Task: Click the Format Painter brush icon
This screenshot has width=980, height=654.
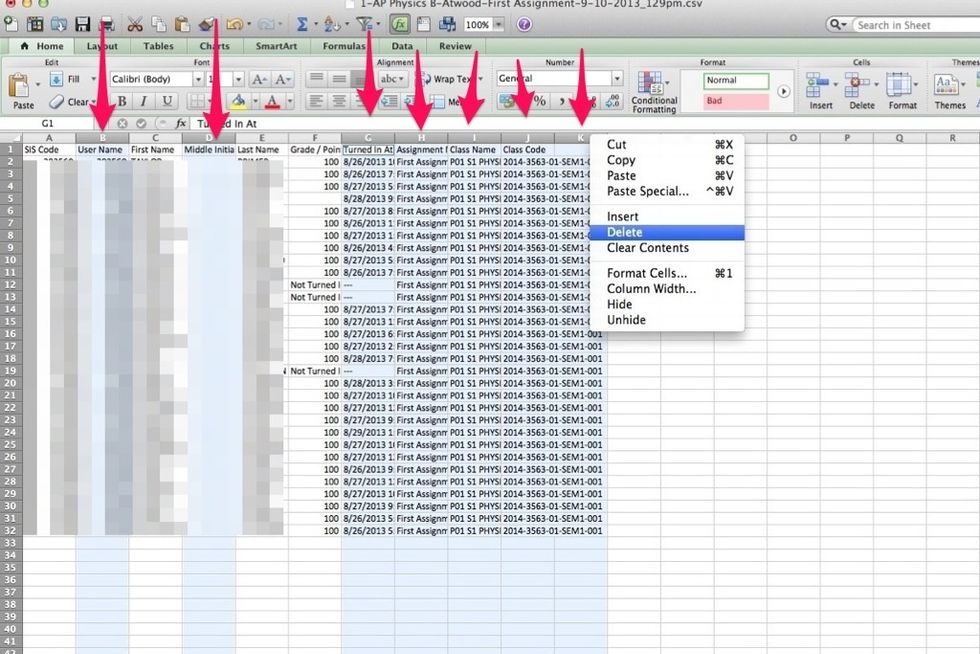Action: (x=207, y=25)
